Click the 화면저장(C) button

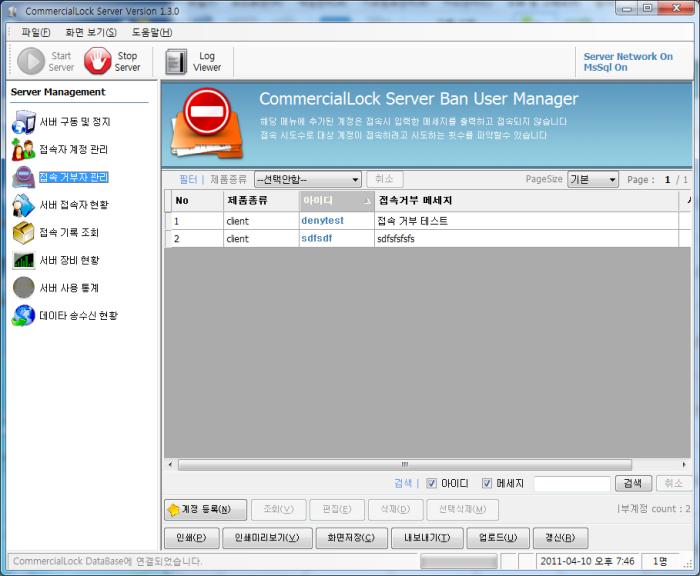(x=351, y=538)
